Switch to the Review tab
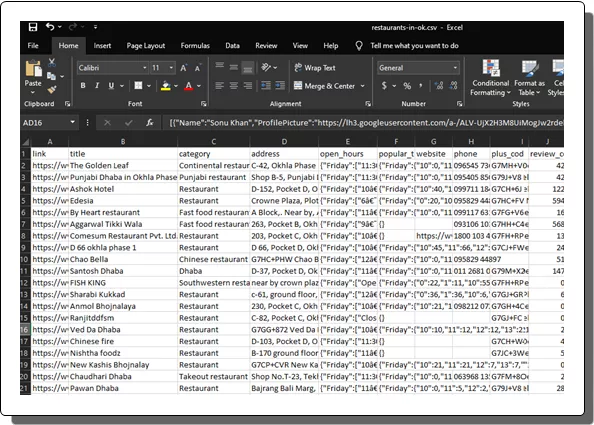The image size is (594, 425). [266, 45]
